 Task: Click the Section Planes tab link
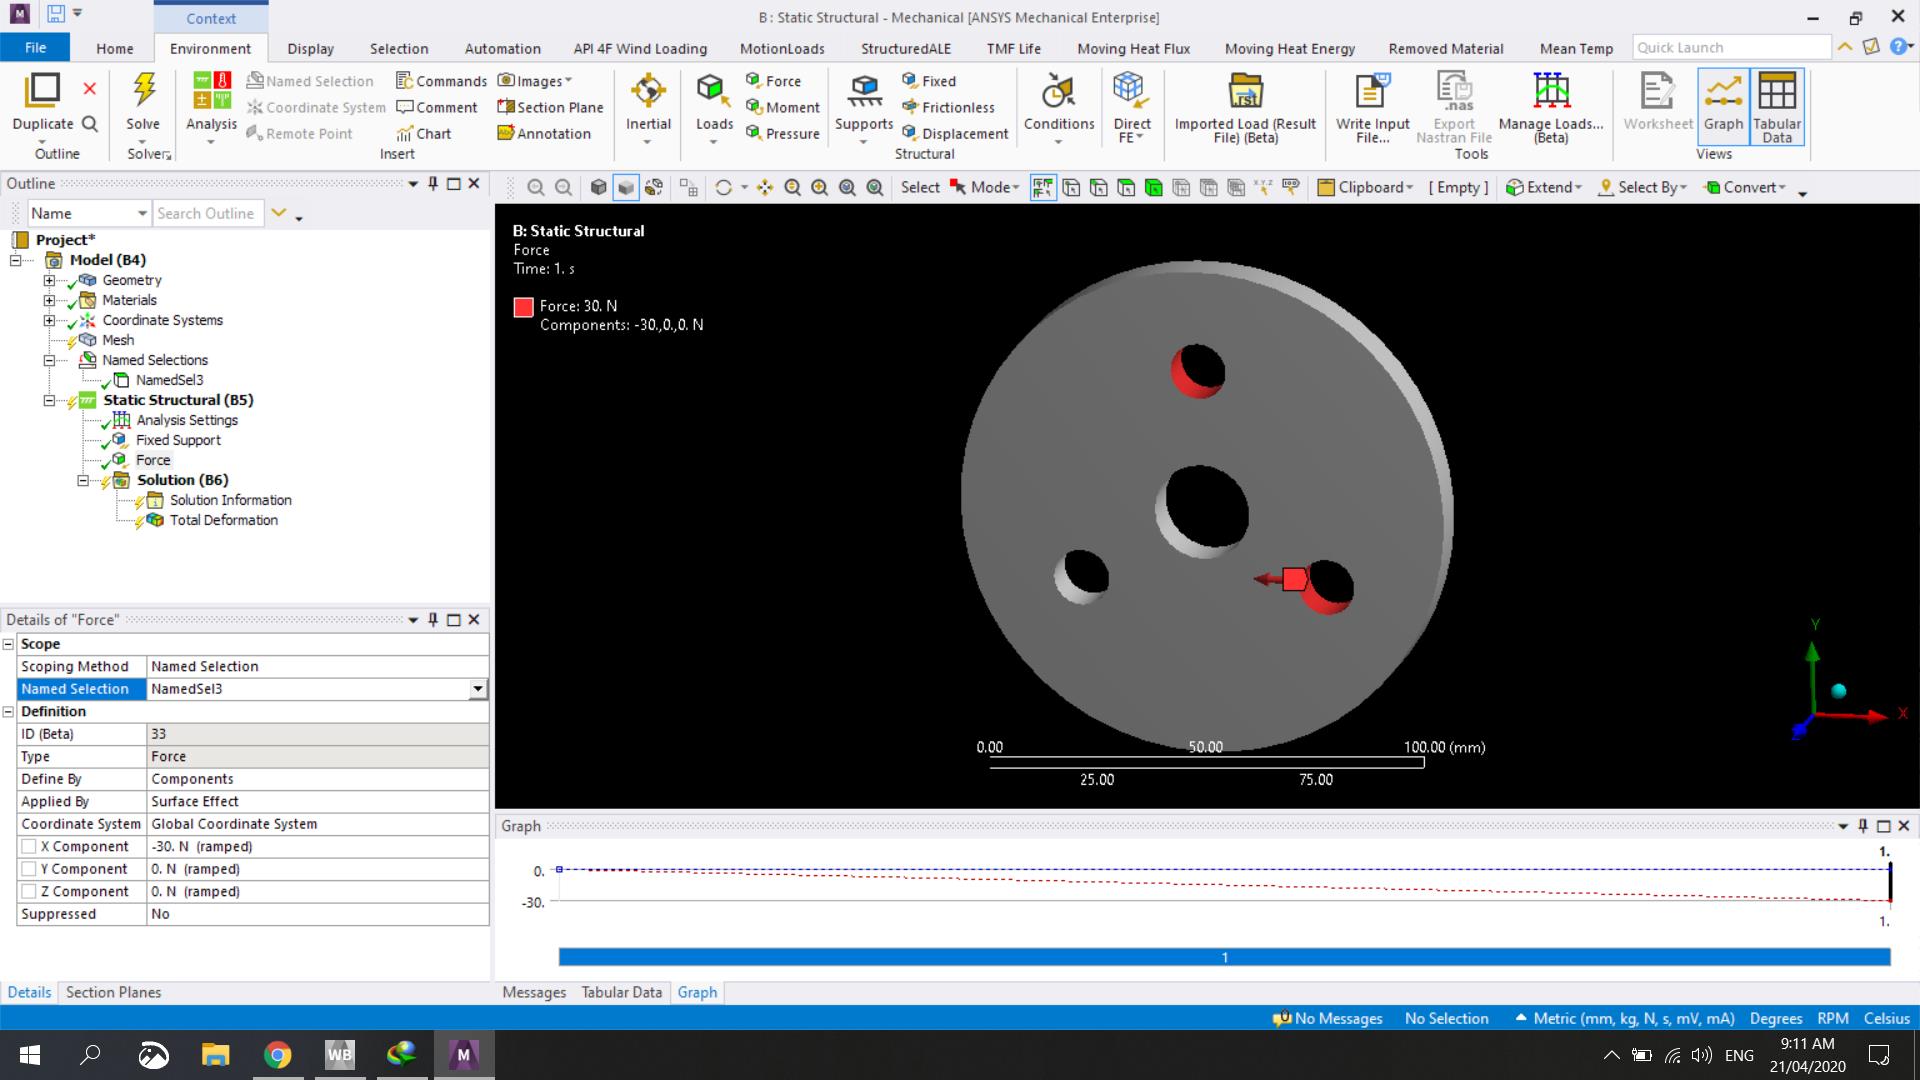(113, 992)
